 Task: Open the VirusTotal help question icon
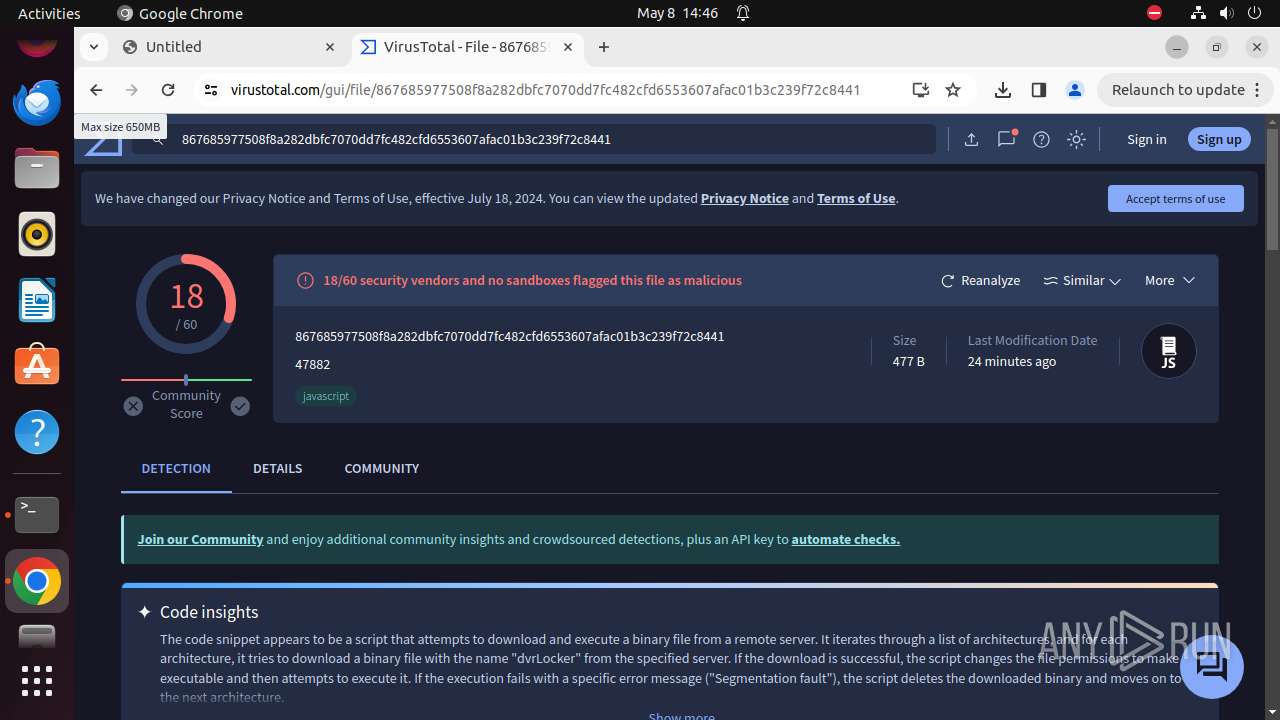(x=1041, y=140)
